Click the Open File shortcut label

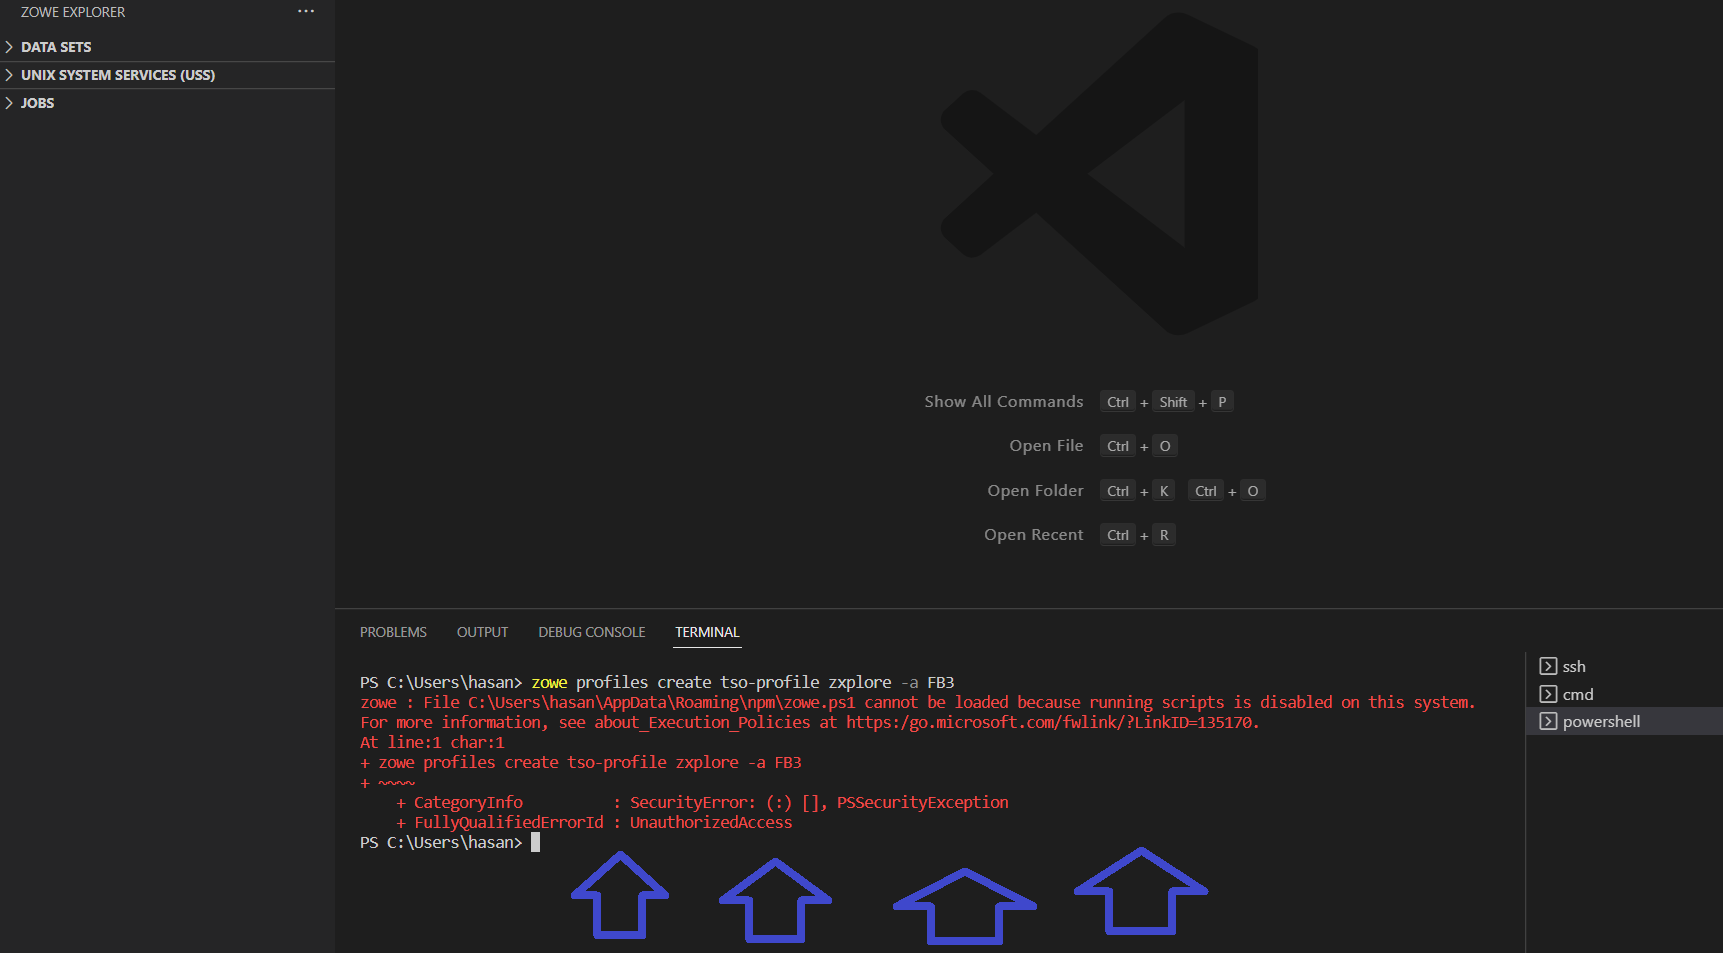(x=1046, y=446)
